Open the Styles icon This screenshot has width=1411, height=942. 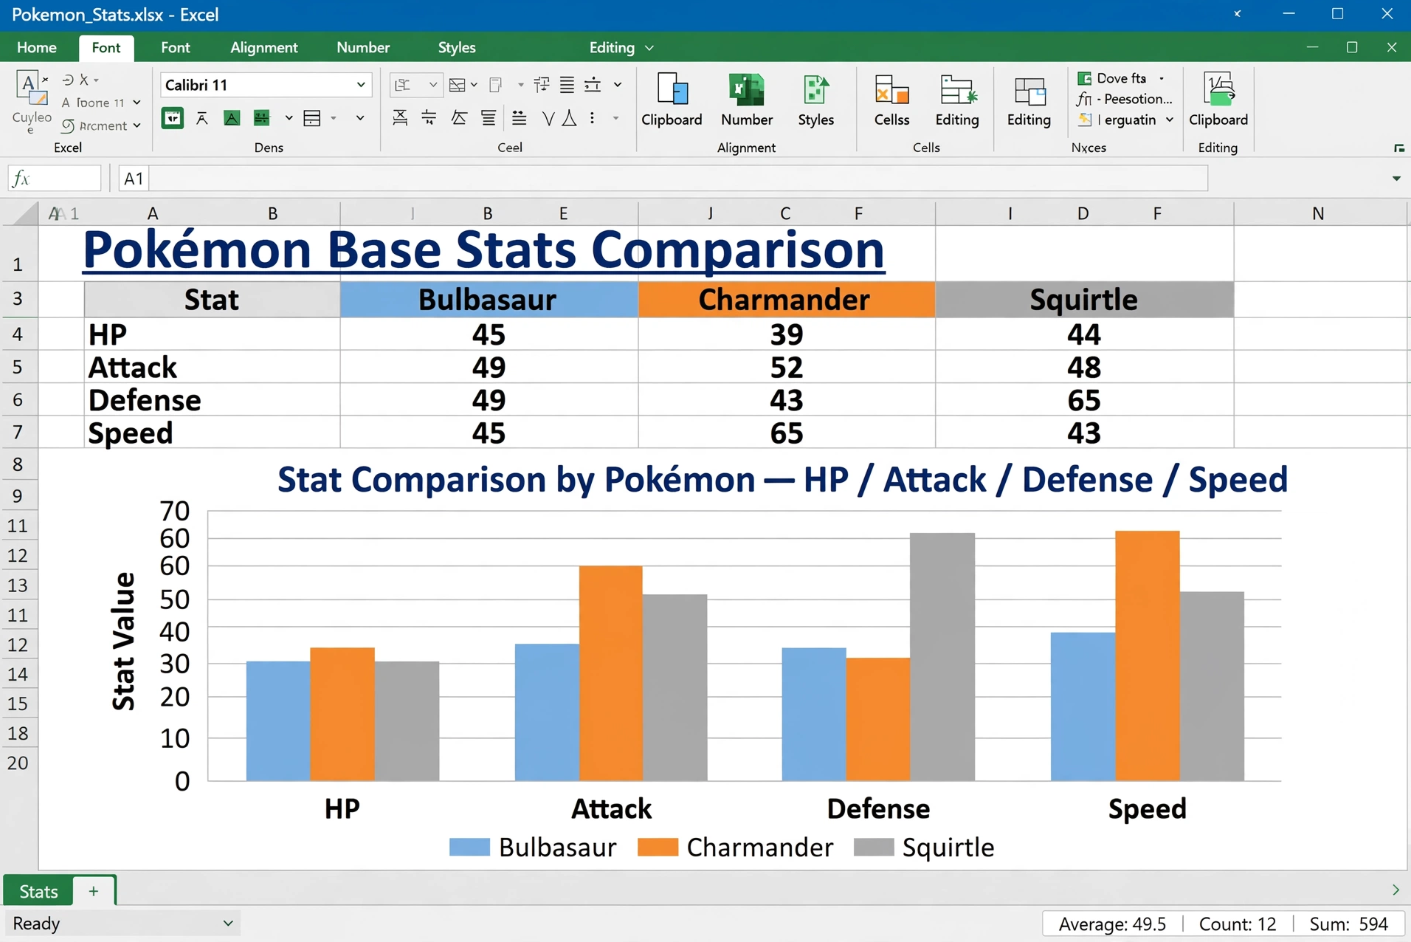815,89
